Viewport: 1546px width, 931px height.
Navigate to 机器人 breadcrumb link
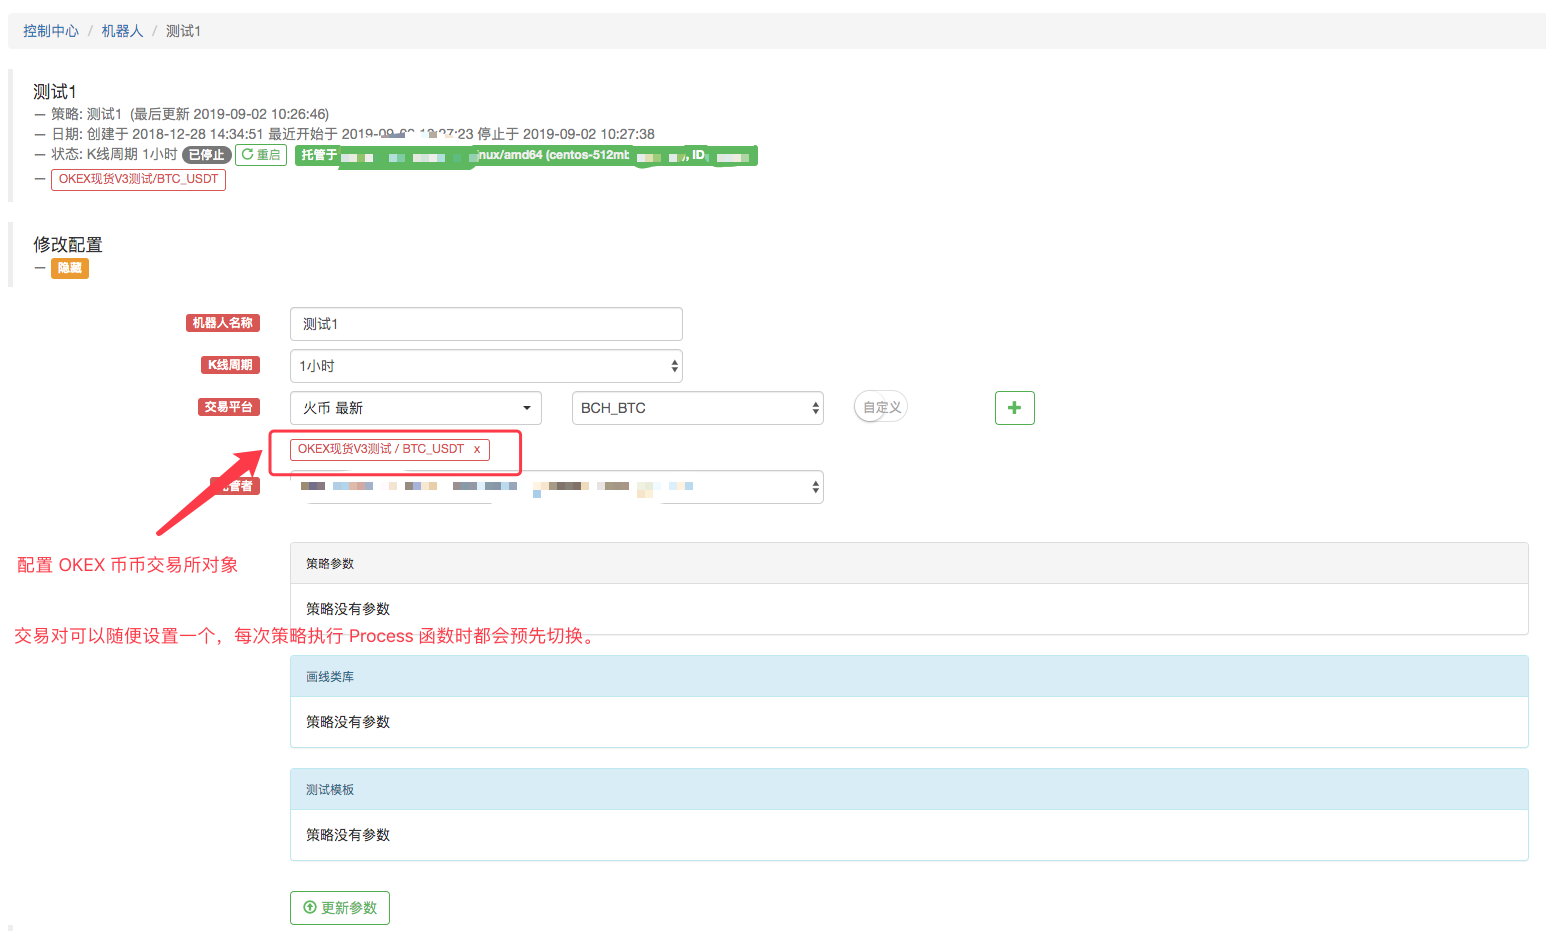pyautogui.click(x=122, y=31)
